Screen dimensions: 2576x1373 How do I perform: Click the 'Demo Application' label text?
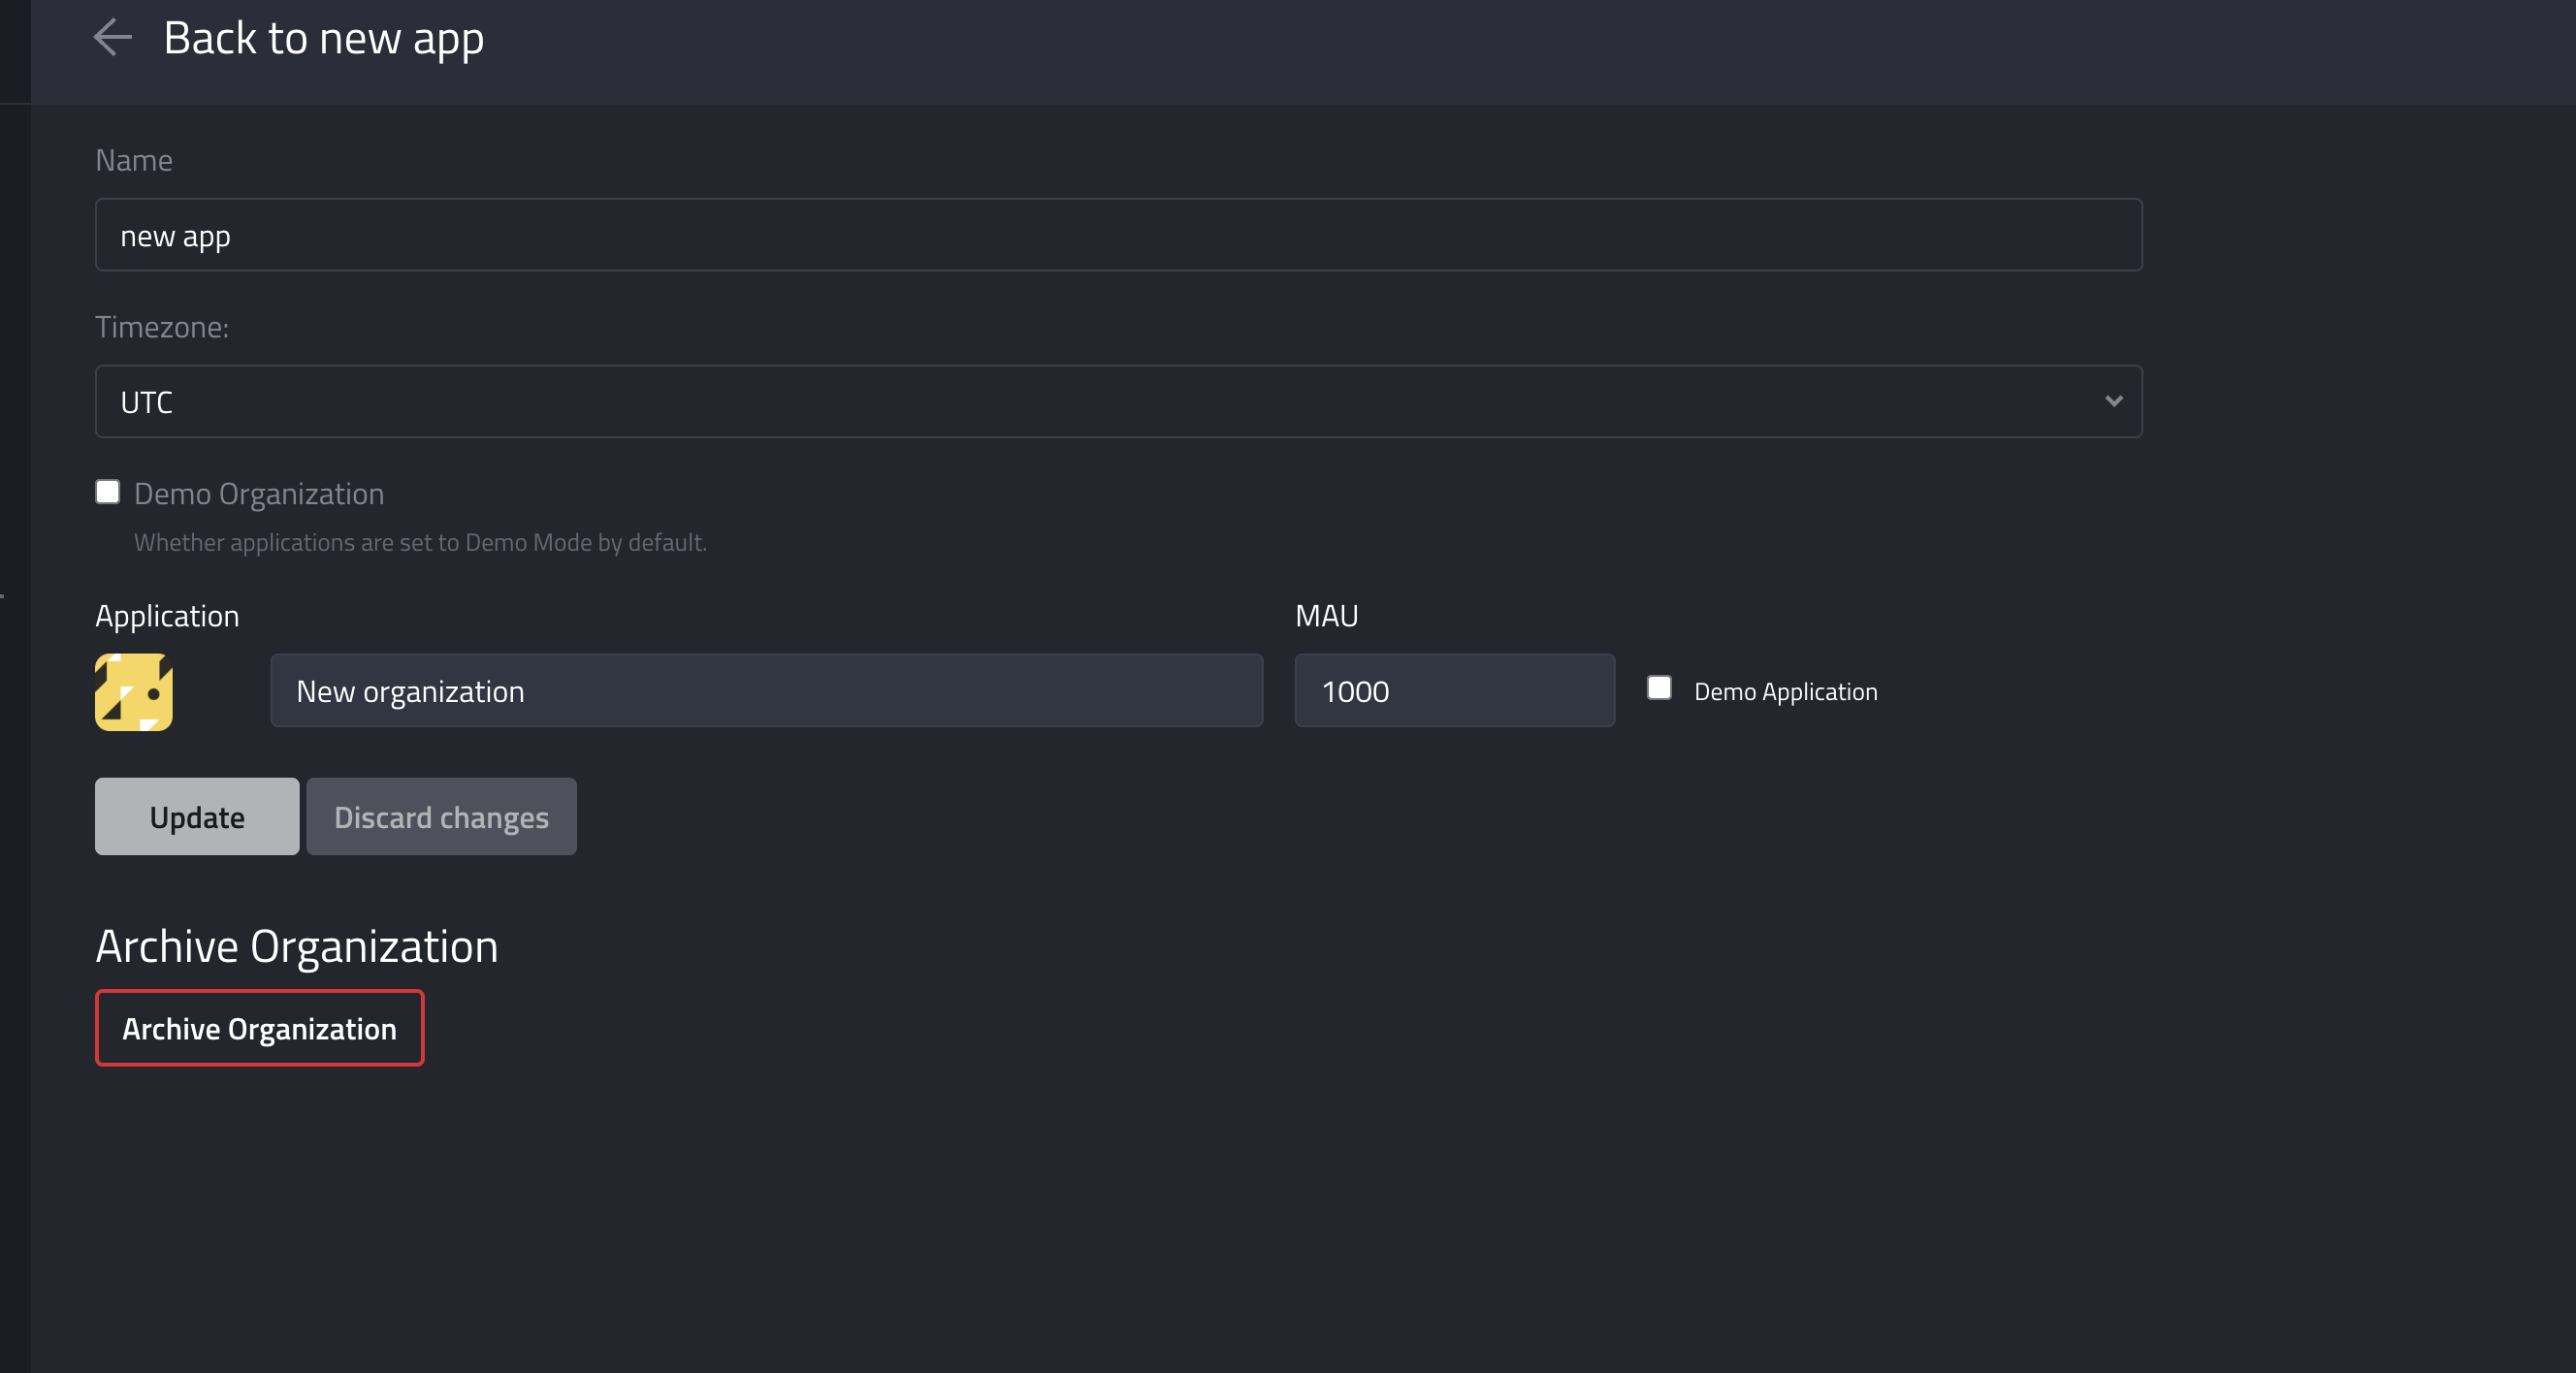(x=1785, y=692)
